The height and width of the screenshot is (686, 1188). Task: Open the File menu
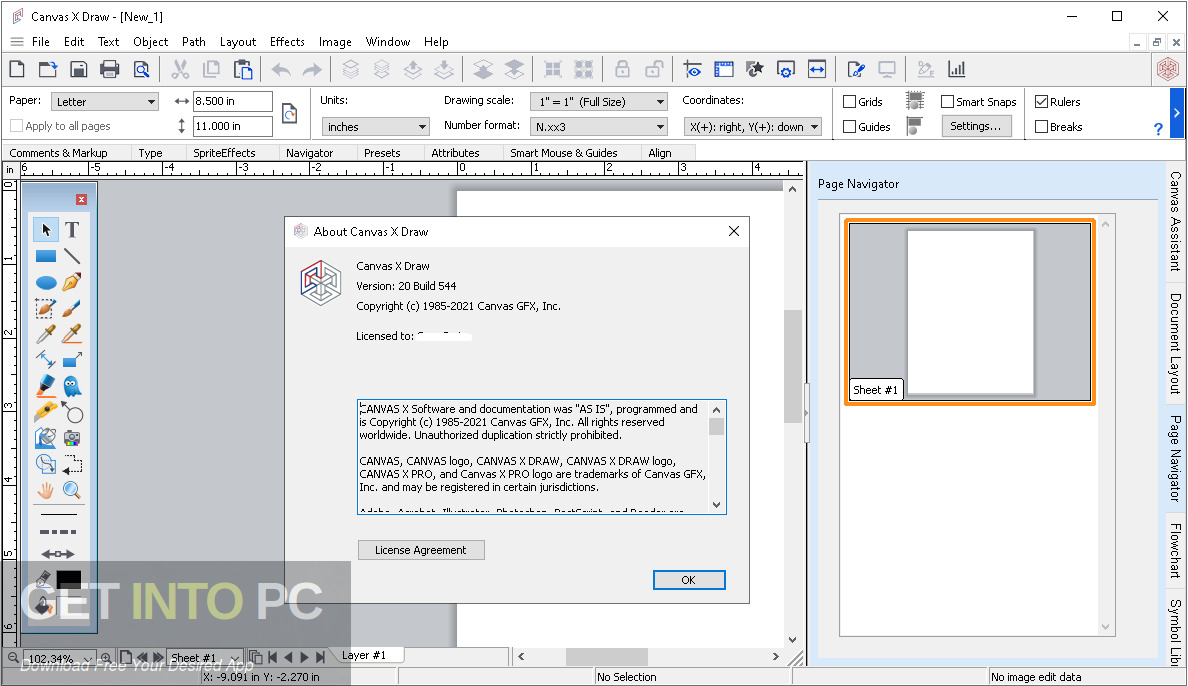tap(40, 42)
